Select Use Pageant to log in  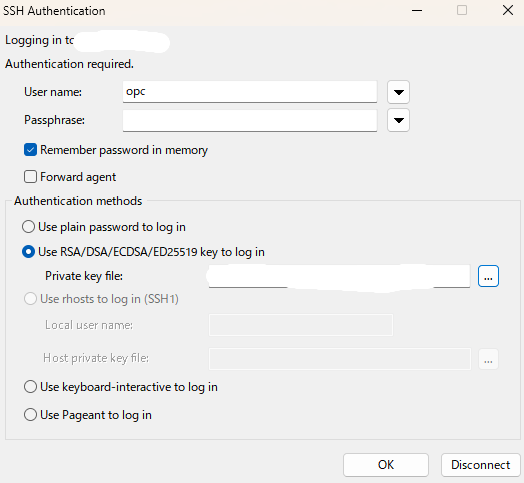pos(30,415)
